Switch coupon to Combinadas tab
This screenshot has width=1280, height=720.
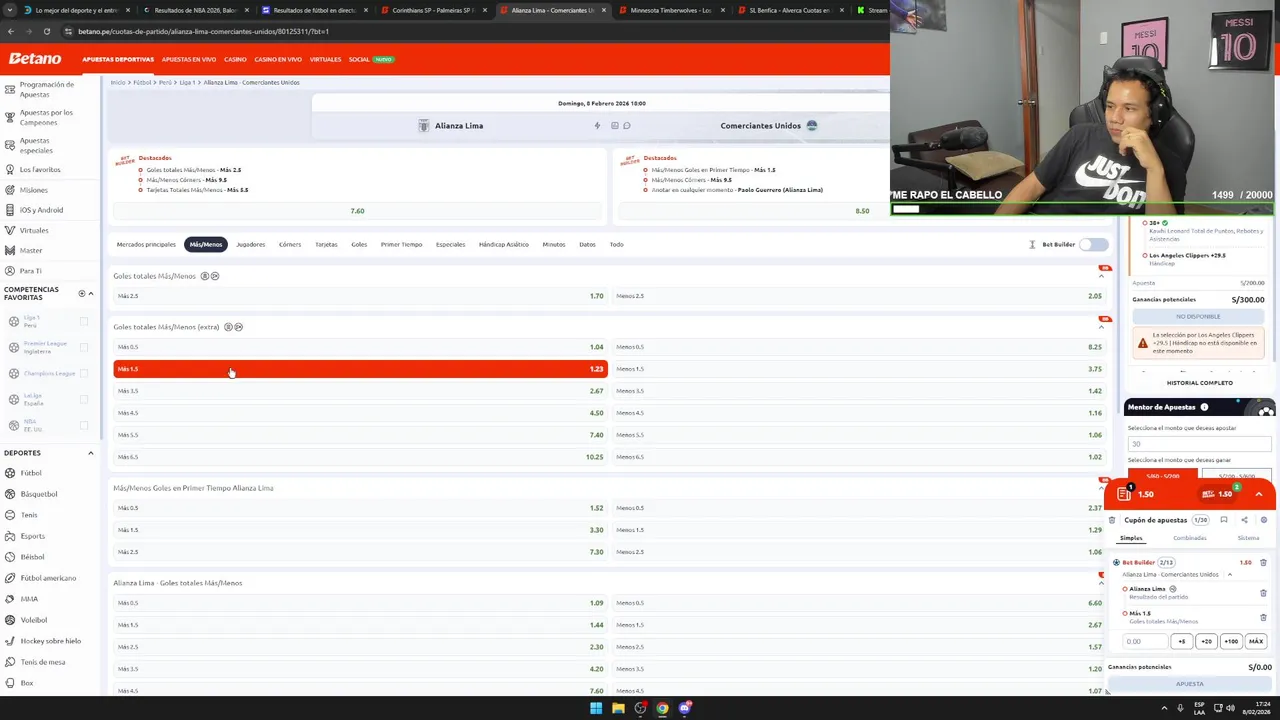point(1190,538)
